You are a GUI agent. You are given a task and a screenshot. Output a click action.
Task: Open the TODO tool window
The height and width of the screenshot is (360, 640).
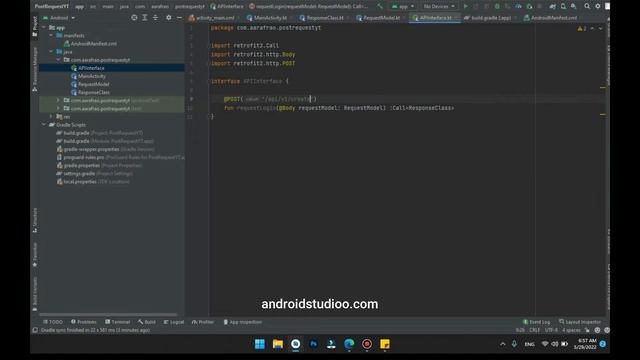(53, 322)
